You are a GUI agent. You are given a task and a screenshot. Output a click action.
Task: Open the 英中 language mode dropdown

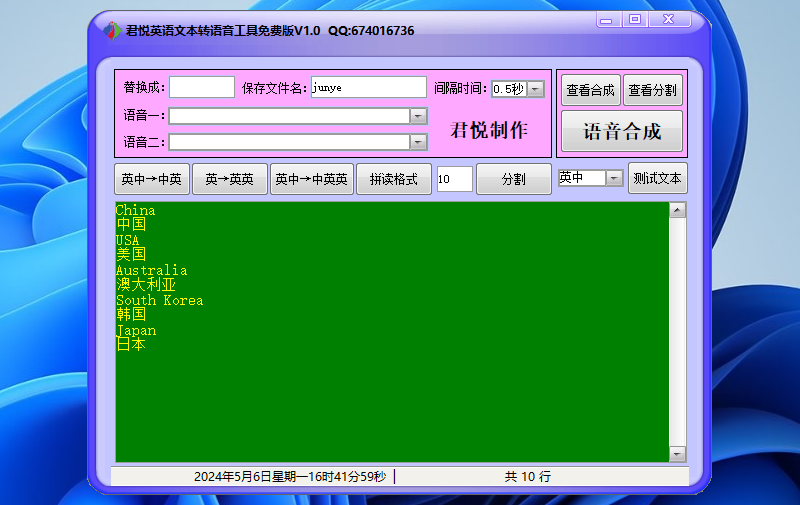614,178
